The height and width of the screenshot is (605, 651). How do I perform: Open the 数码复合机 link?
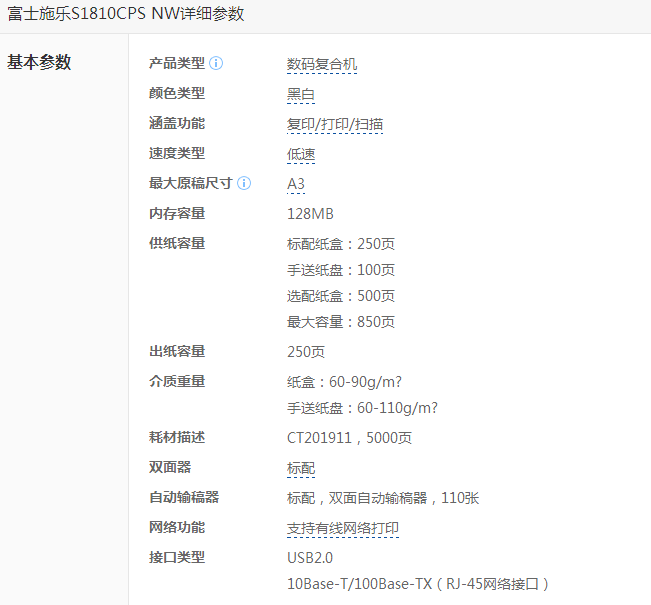coord(322,64)
